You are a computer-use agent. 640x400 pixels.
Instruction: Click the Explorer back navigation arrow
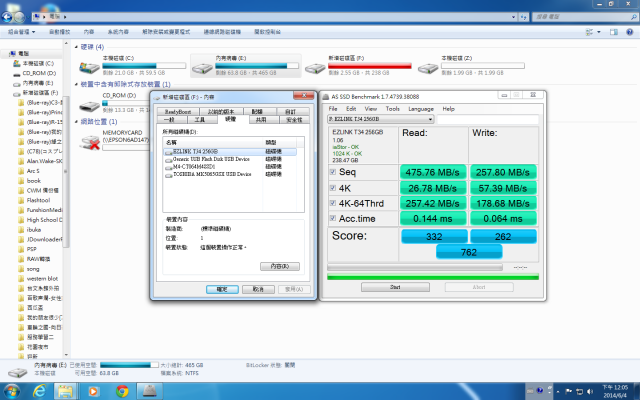pyautogui.click(x=7, y=17)
